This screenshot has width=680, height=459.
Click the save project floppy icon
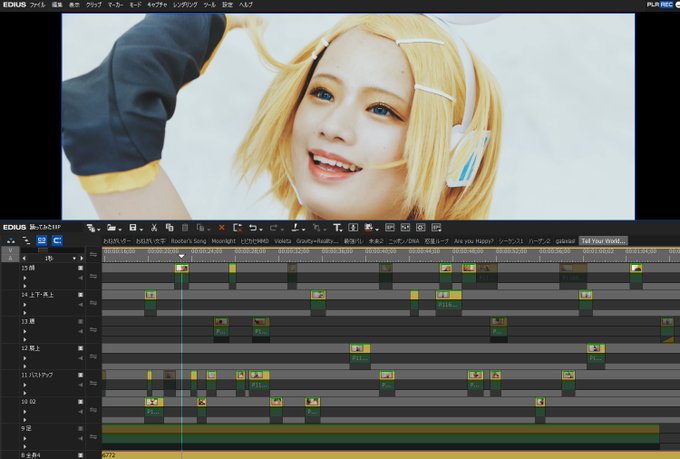[x=133, y=228]
